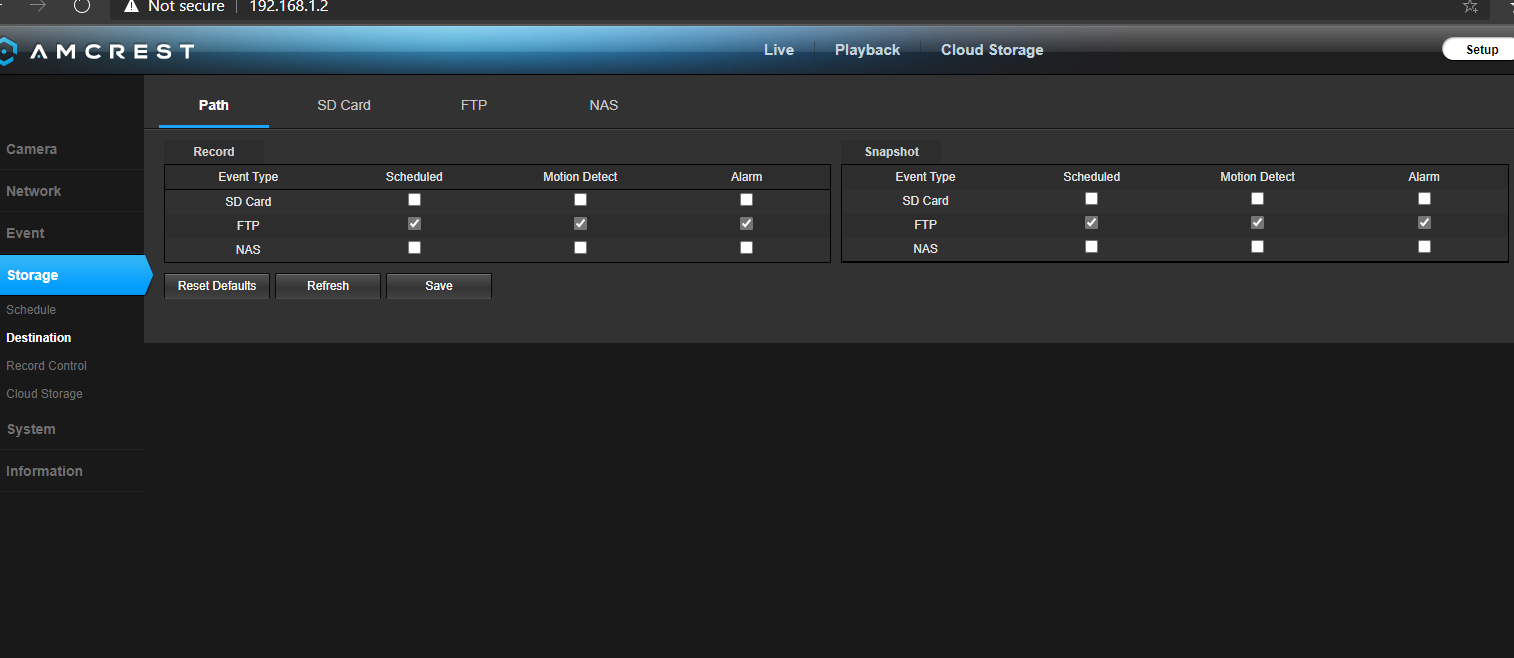This screenshot has width=1514, height=658.
Task: Tick NAS Scheduled snapshot checkbox
Action: pyautogui.click(x=1091, y=247)
